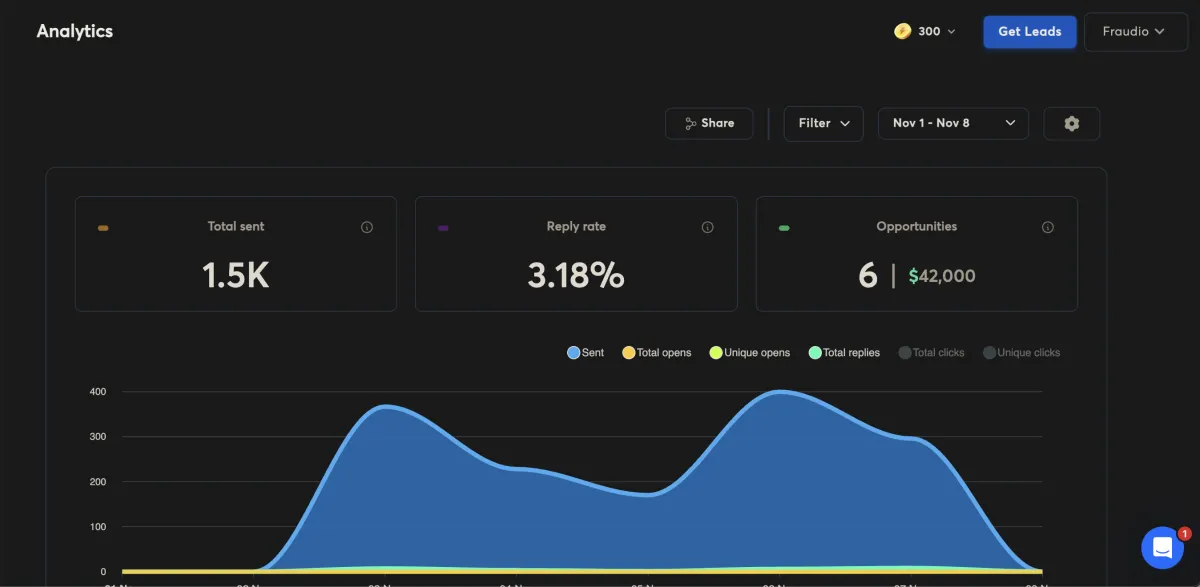Toggle Total opens series in legend
1200x587 pixels.
click(x=657, y=352)
